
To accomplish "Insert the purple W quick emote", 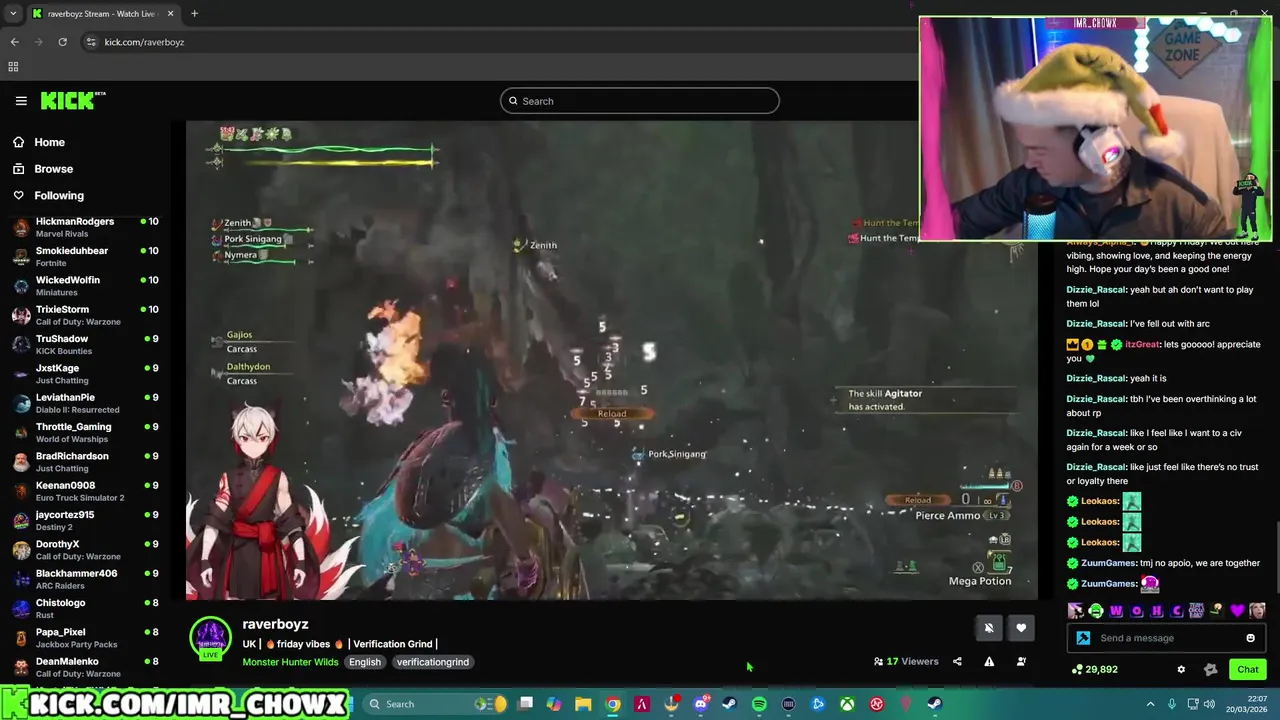I will click(x=1116, y=610).
